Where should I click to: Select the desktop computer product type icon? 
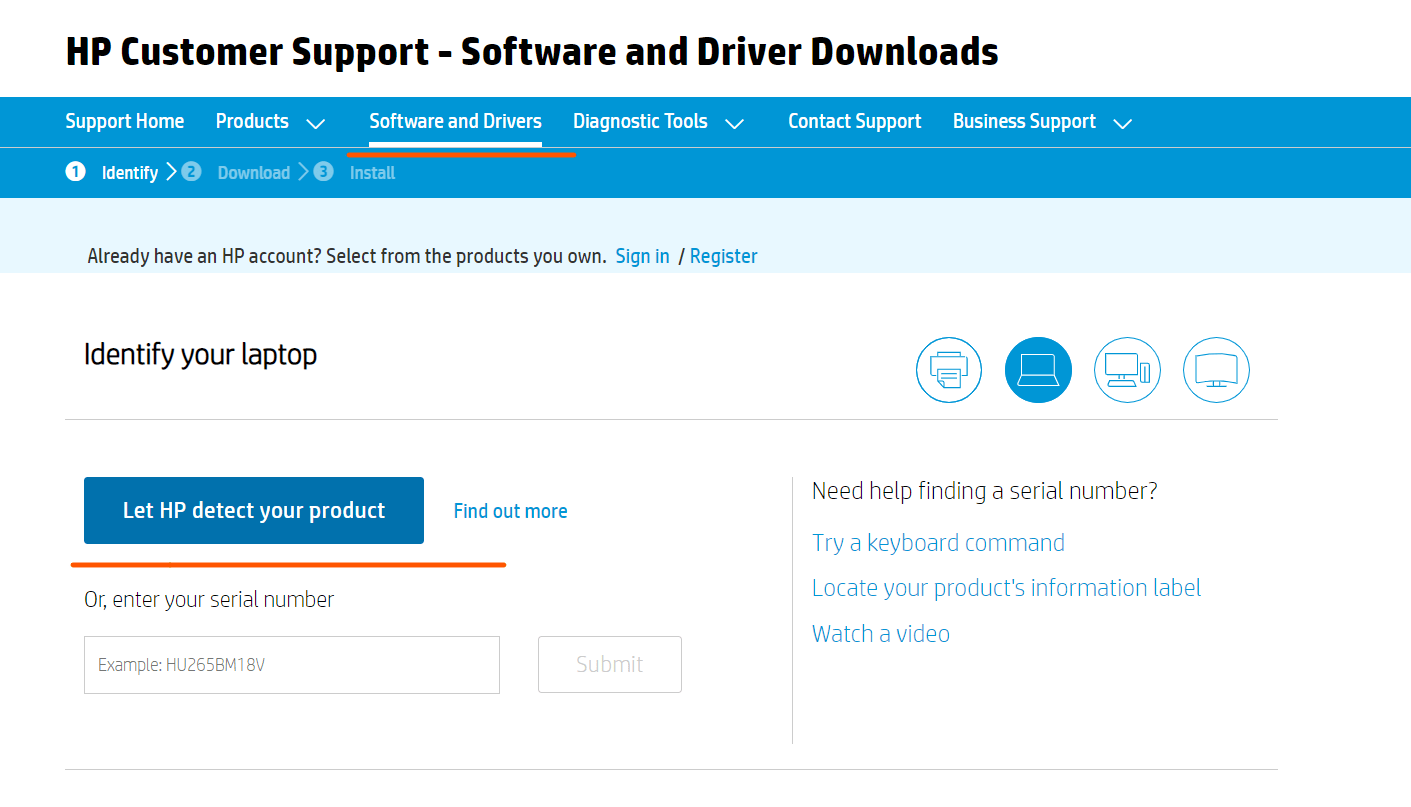pos(1127,370)
